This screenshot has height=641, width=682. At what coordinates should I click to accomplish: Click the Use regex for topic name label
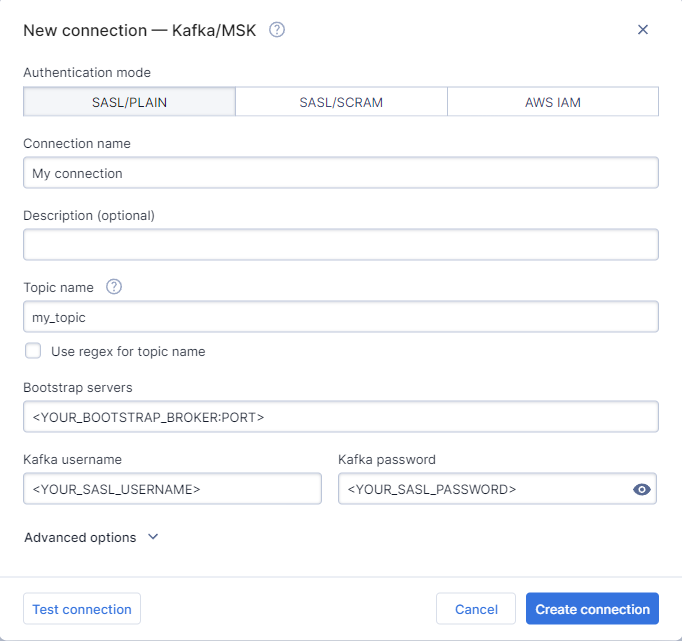coord(128,351)
